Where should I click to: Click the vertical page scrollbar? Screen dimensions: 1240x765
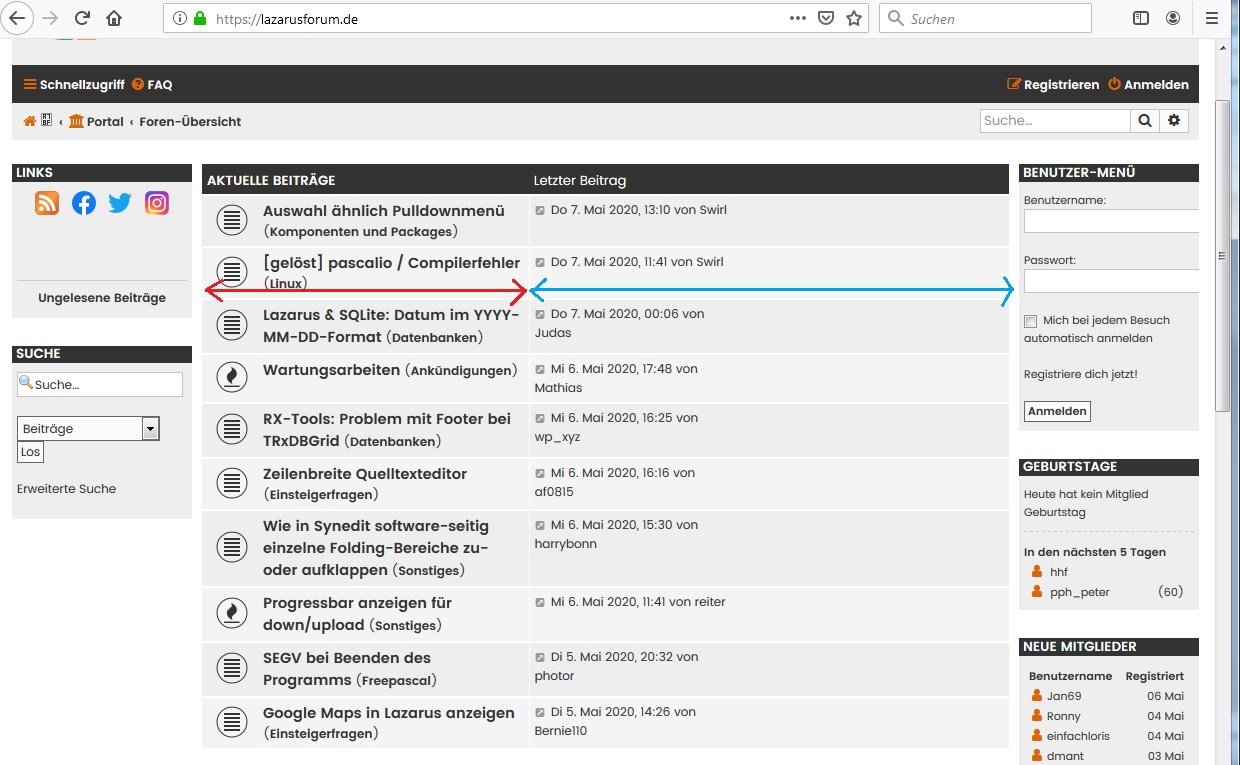point(1222,255)
